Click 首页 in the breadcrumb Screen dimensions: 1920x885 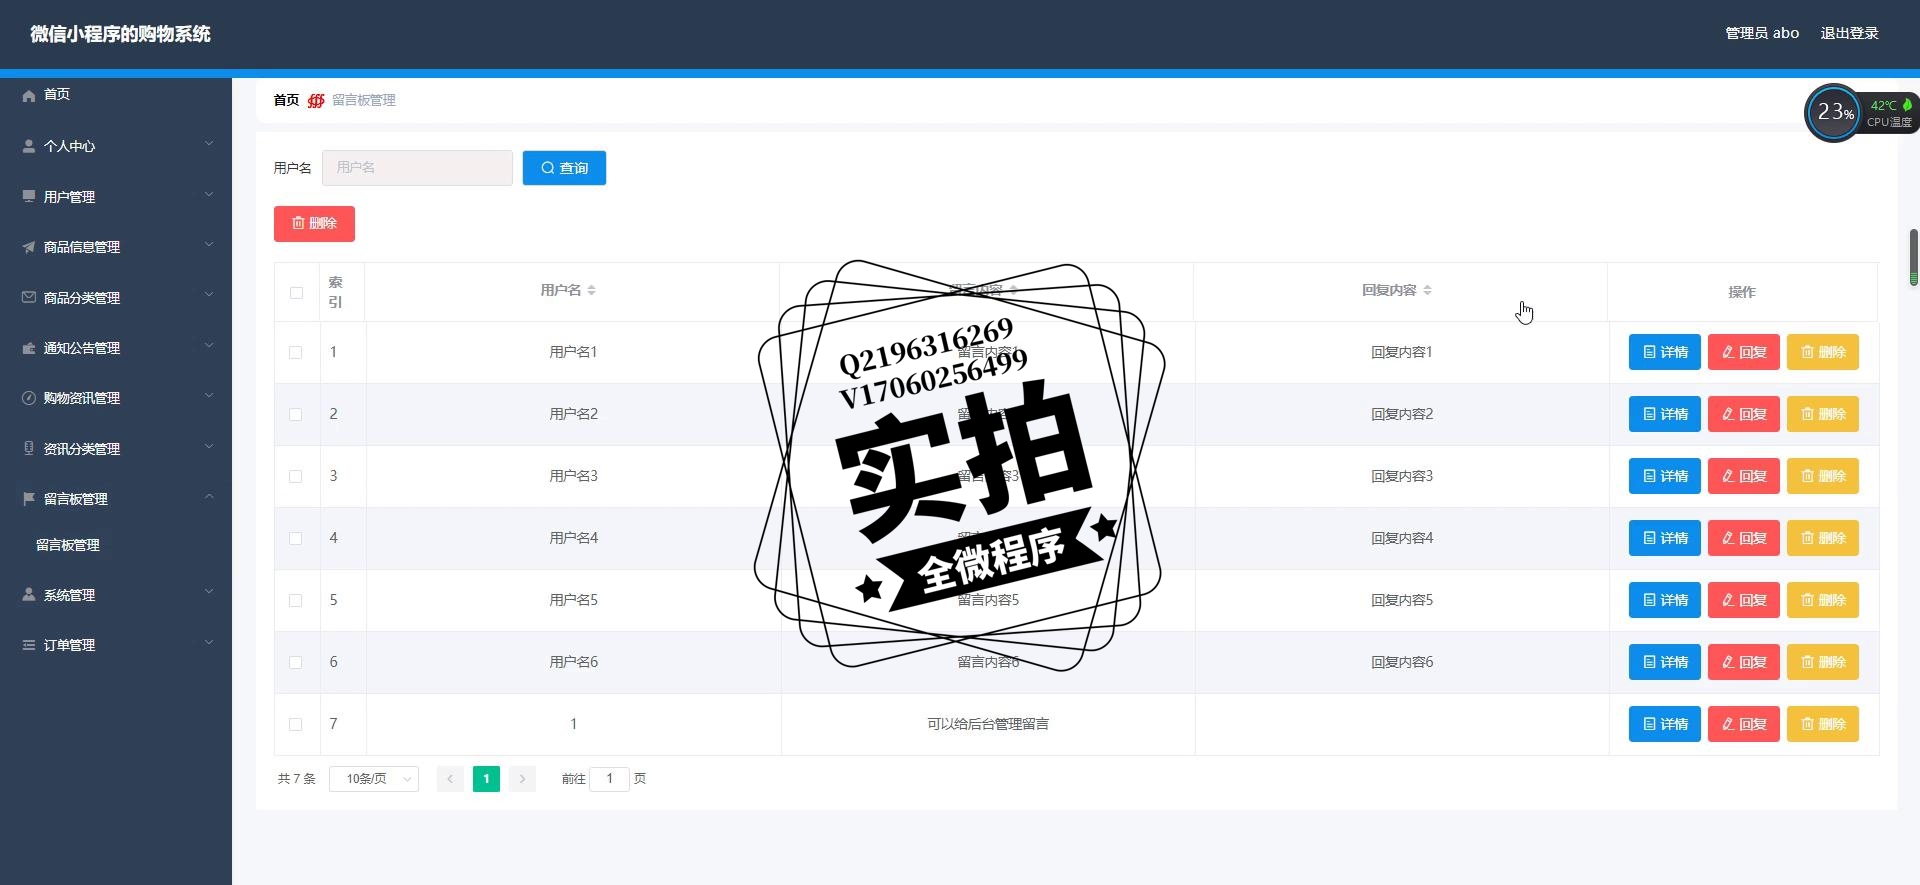coord(286,100)
